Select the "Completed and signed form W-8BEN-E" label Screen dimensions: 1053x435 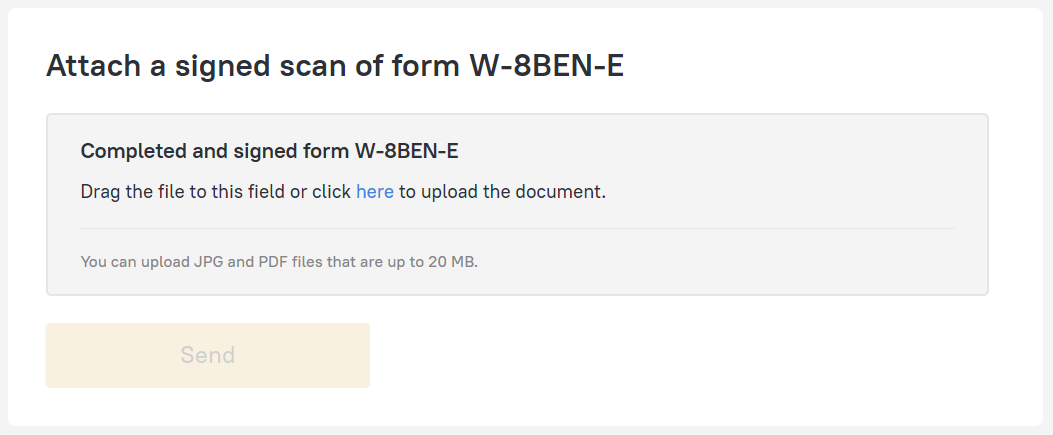click(x=269, y=151)
